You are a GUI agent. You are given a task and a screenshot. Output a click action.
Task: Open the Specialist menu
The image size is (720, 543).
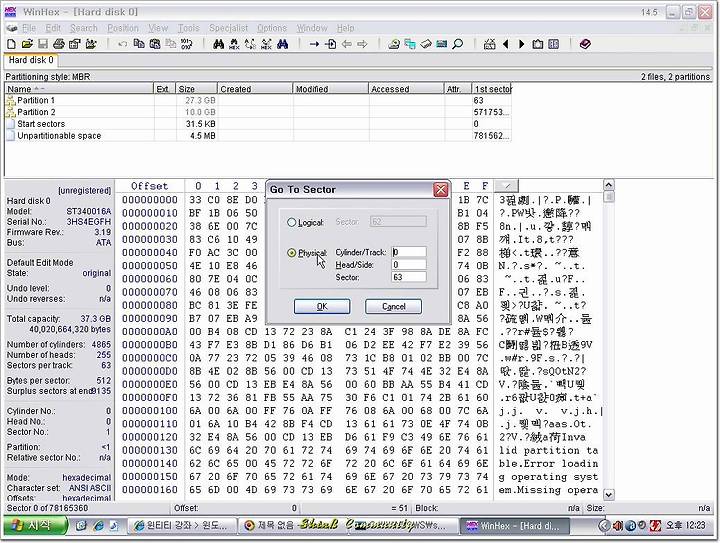tap(228, 28)
